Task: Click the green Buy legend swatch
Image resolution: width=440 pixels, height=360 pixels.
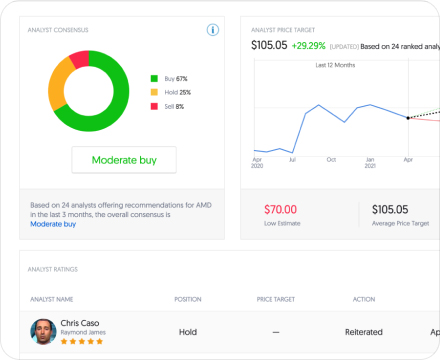Action: click(154, 79)
